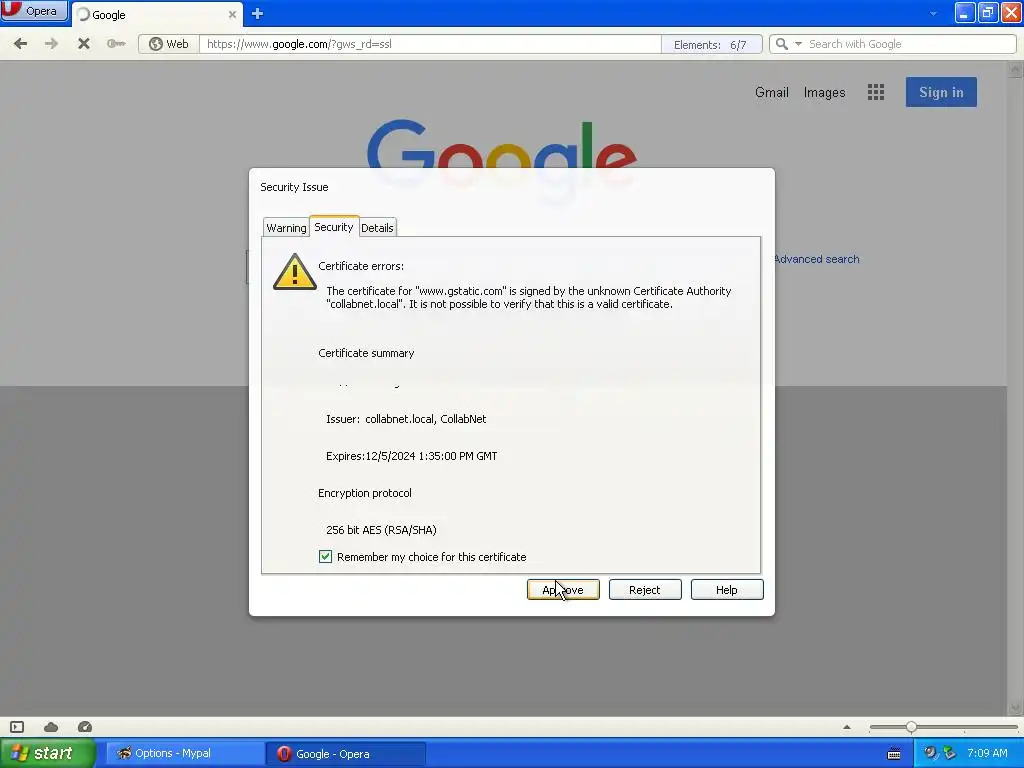1024x768 pixels.
Task: Switch to the Details tab
Action: pos(377,227)
